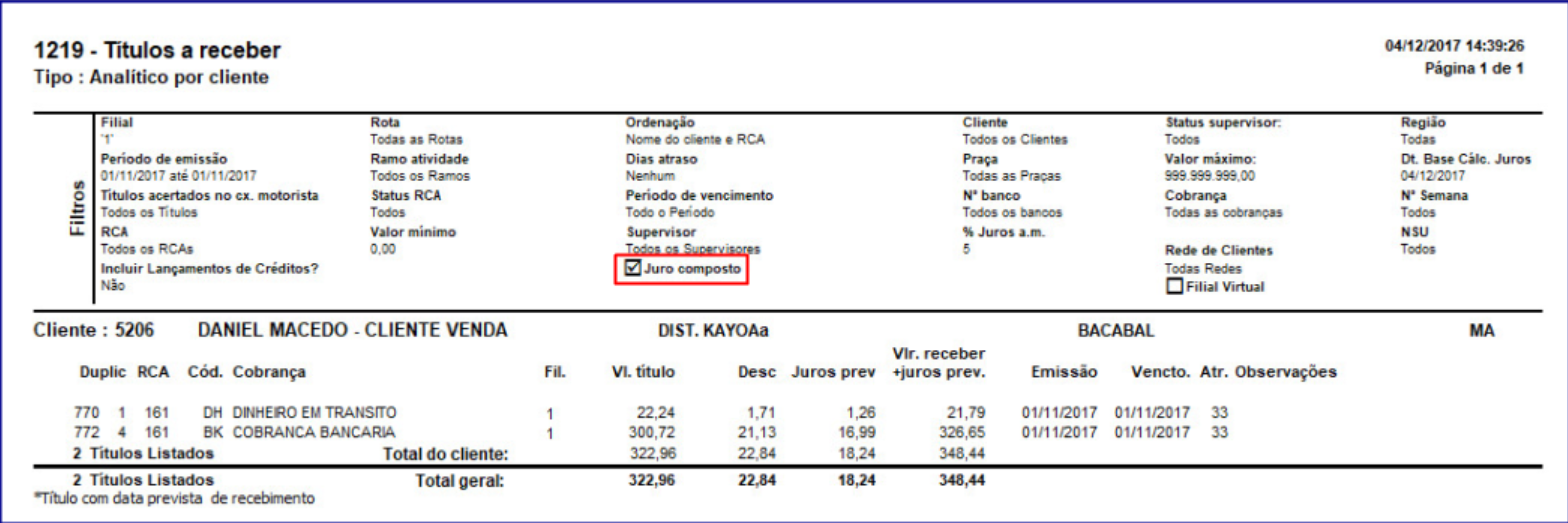Image resolution: width=1568 pixels, height=523 pixels.
Task: Select "Não" under Incluir Lançamentos de Créditos
Action: (x=113, y=286)
